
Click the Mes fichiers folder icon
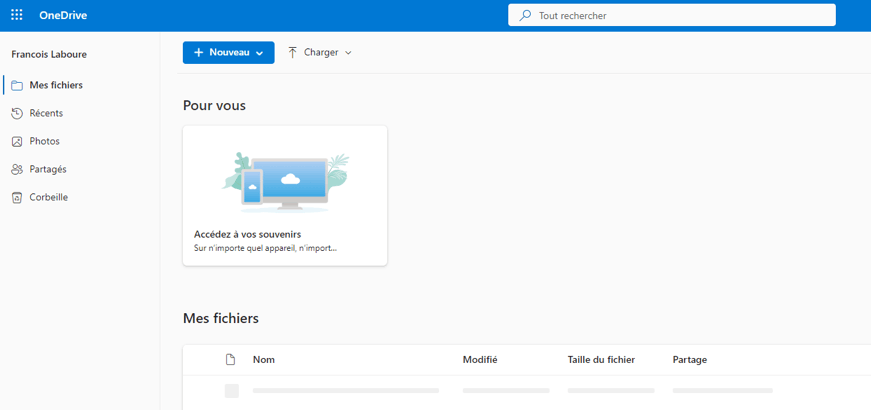(17, 86)
